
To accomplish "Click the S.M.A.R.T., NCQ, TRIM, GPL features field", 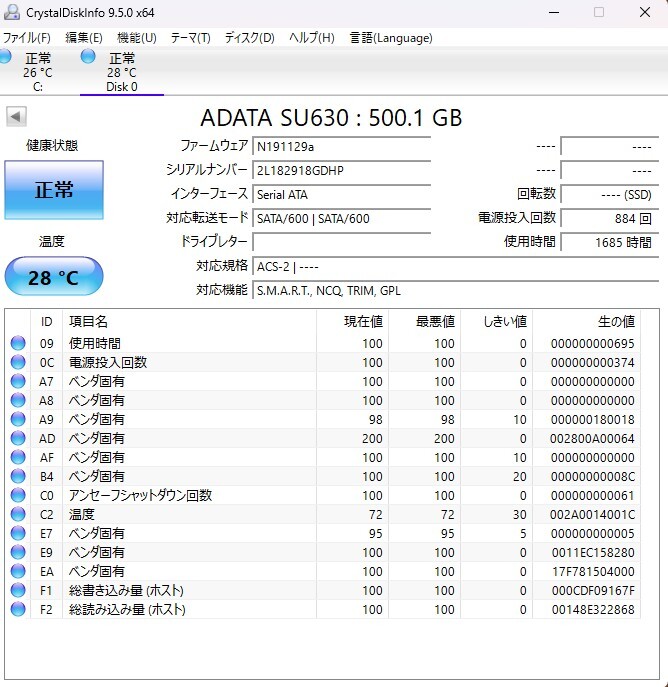I will [x=456, y=290].
